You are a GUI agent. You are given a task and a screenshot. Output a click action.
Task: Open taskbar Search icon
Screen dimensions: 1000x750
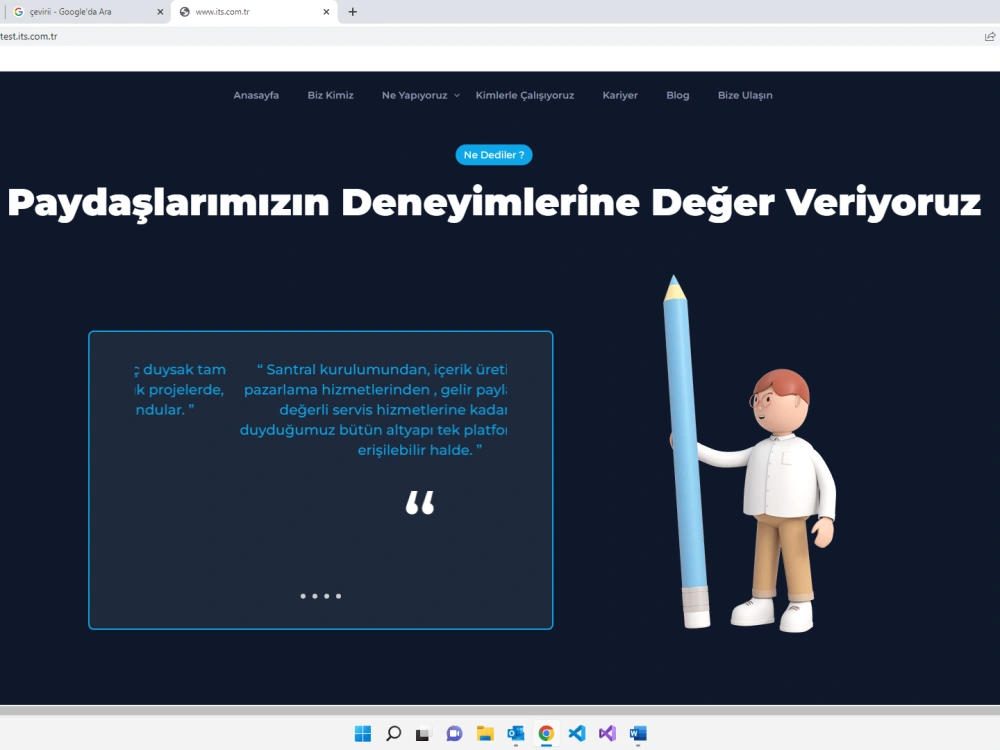click(x=393, y=733)
